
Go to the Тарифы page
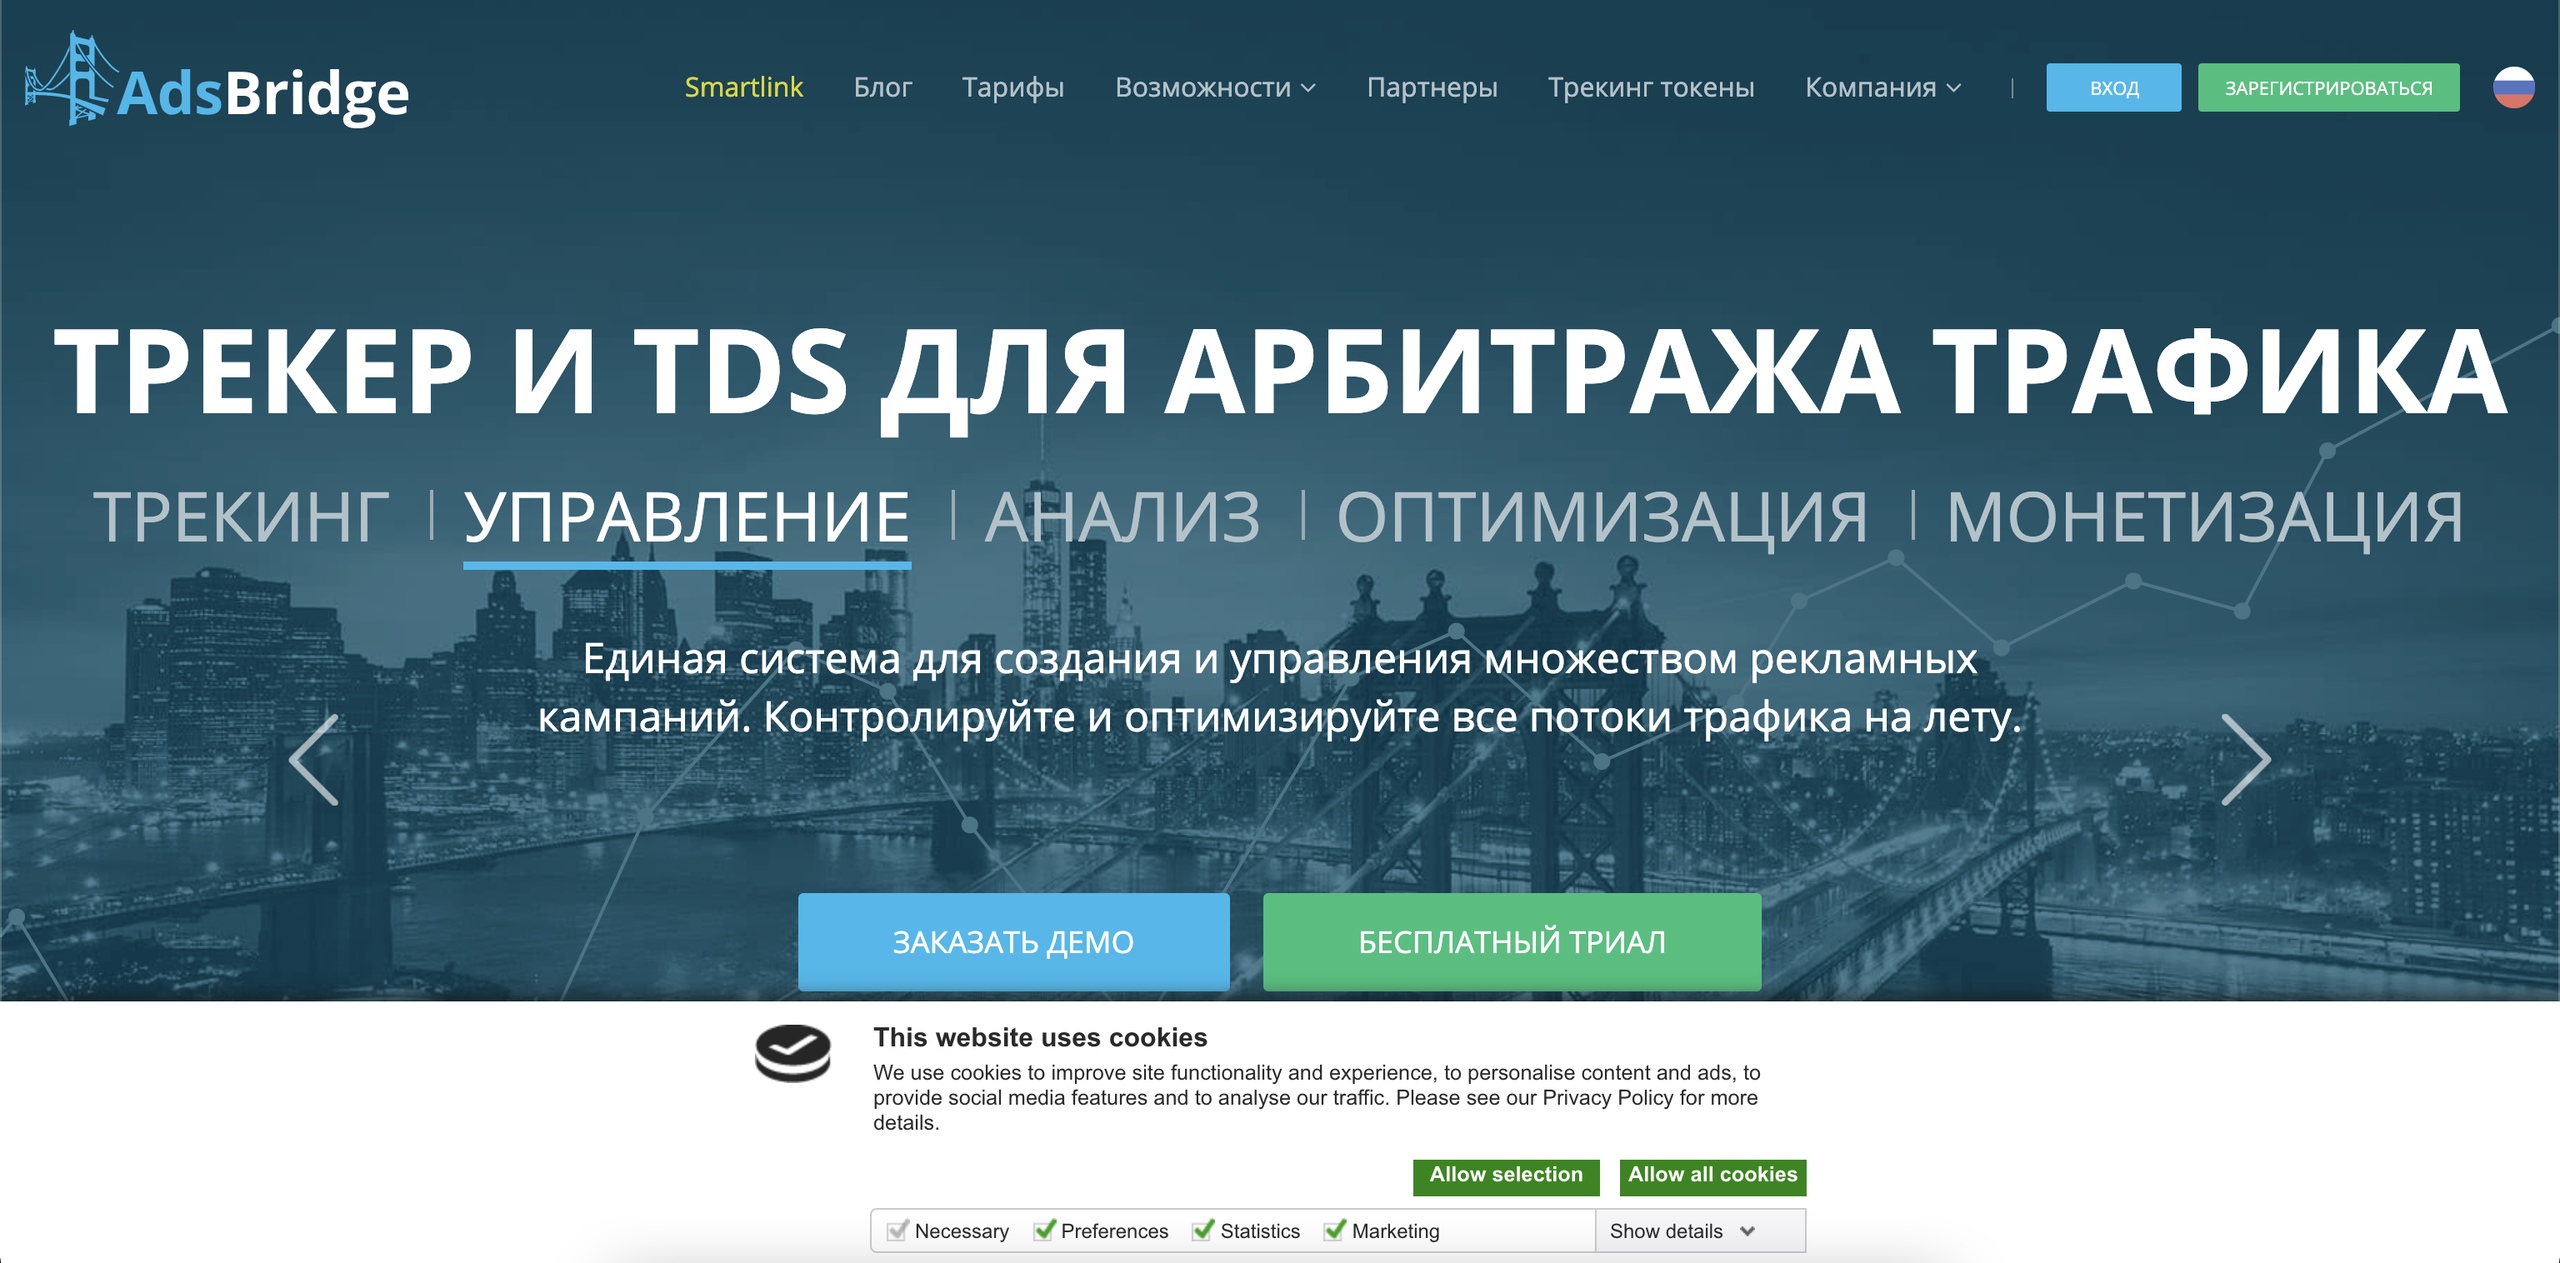pos(1012,88)
